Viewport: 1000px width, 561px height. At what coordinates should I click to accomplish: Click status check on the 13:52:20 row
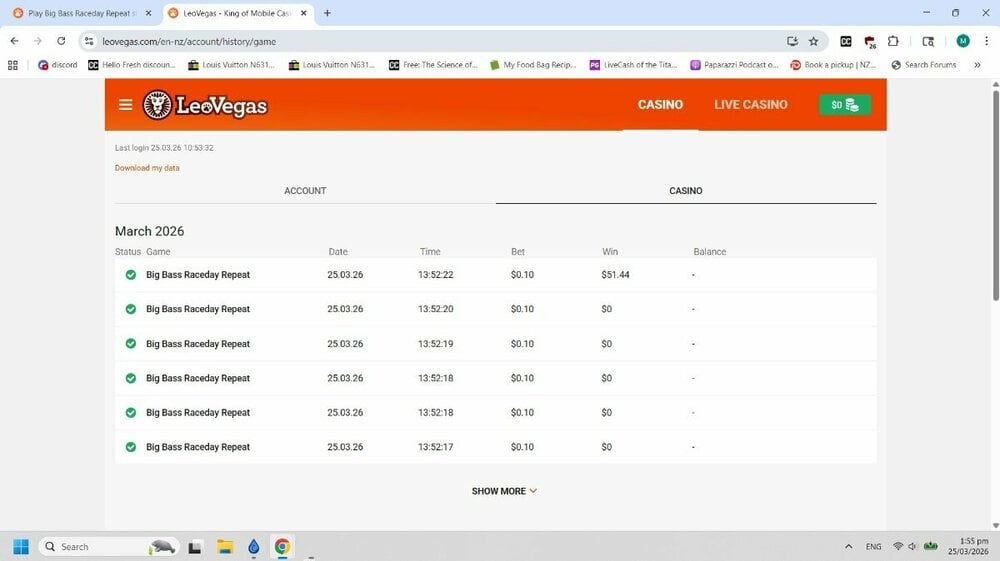[131, 309]
